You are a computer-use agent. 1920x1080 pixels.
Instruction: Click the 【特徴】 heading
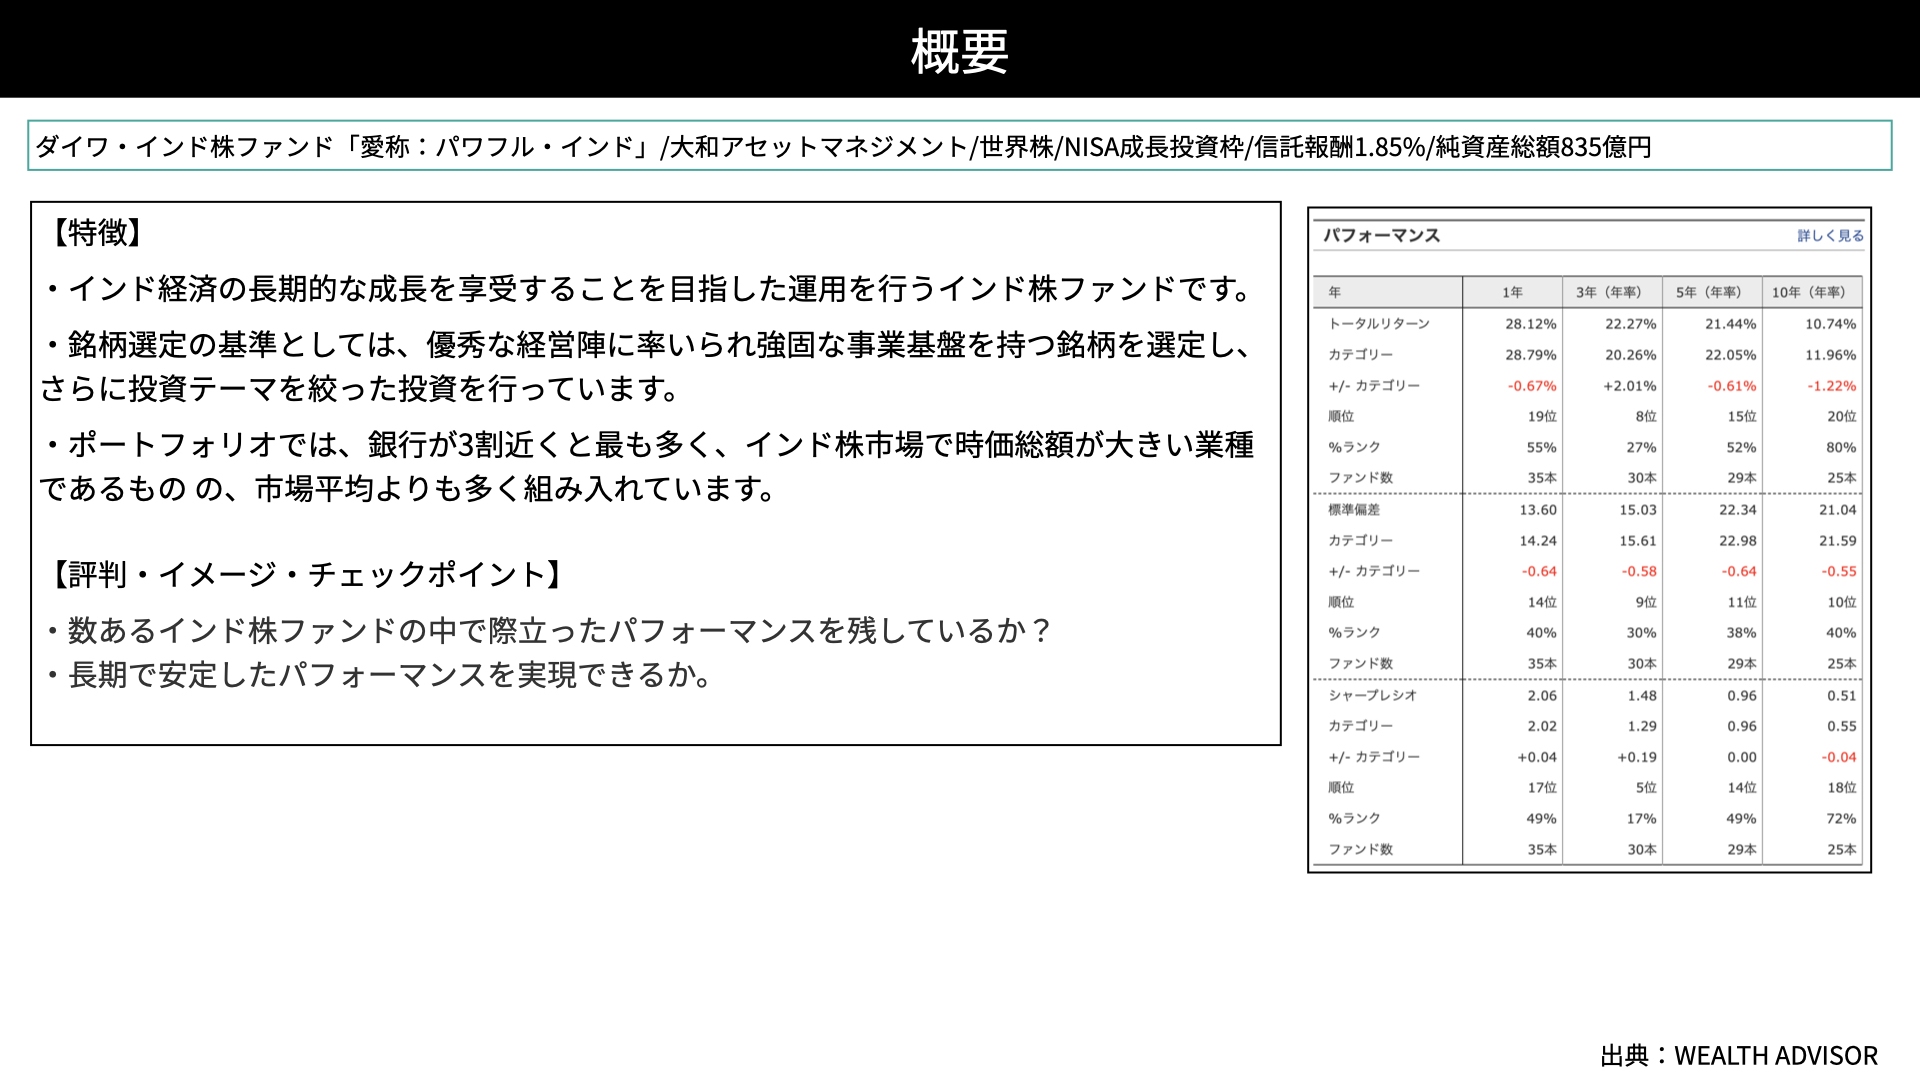point(98,233)
